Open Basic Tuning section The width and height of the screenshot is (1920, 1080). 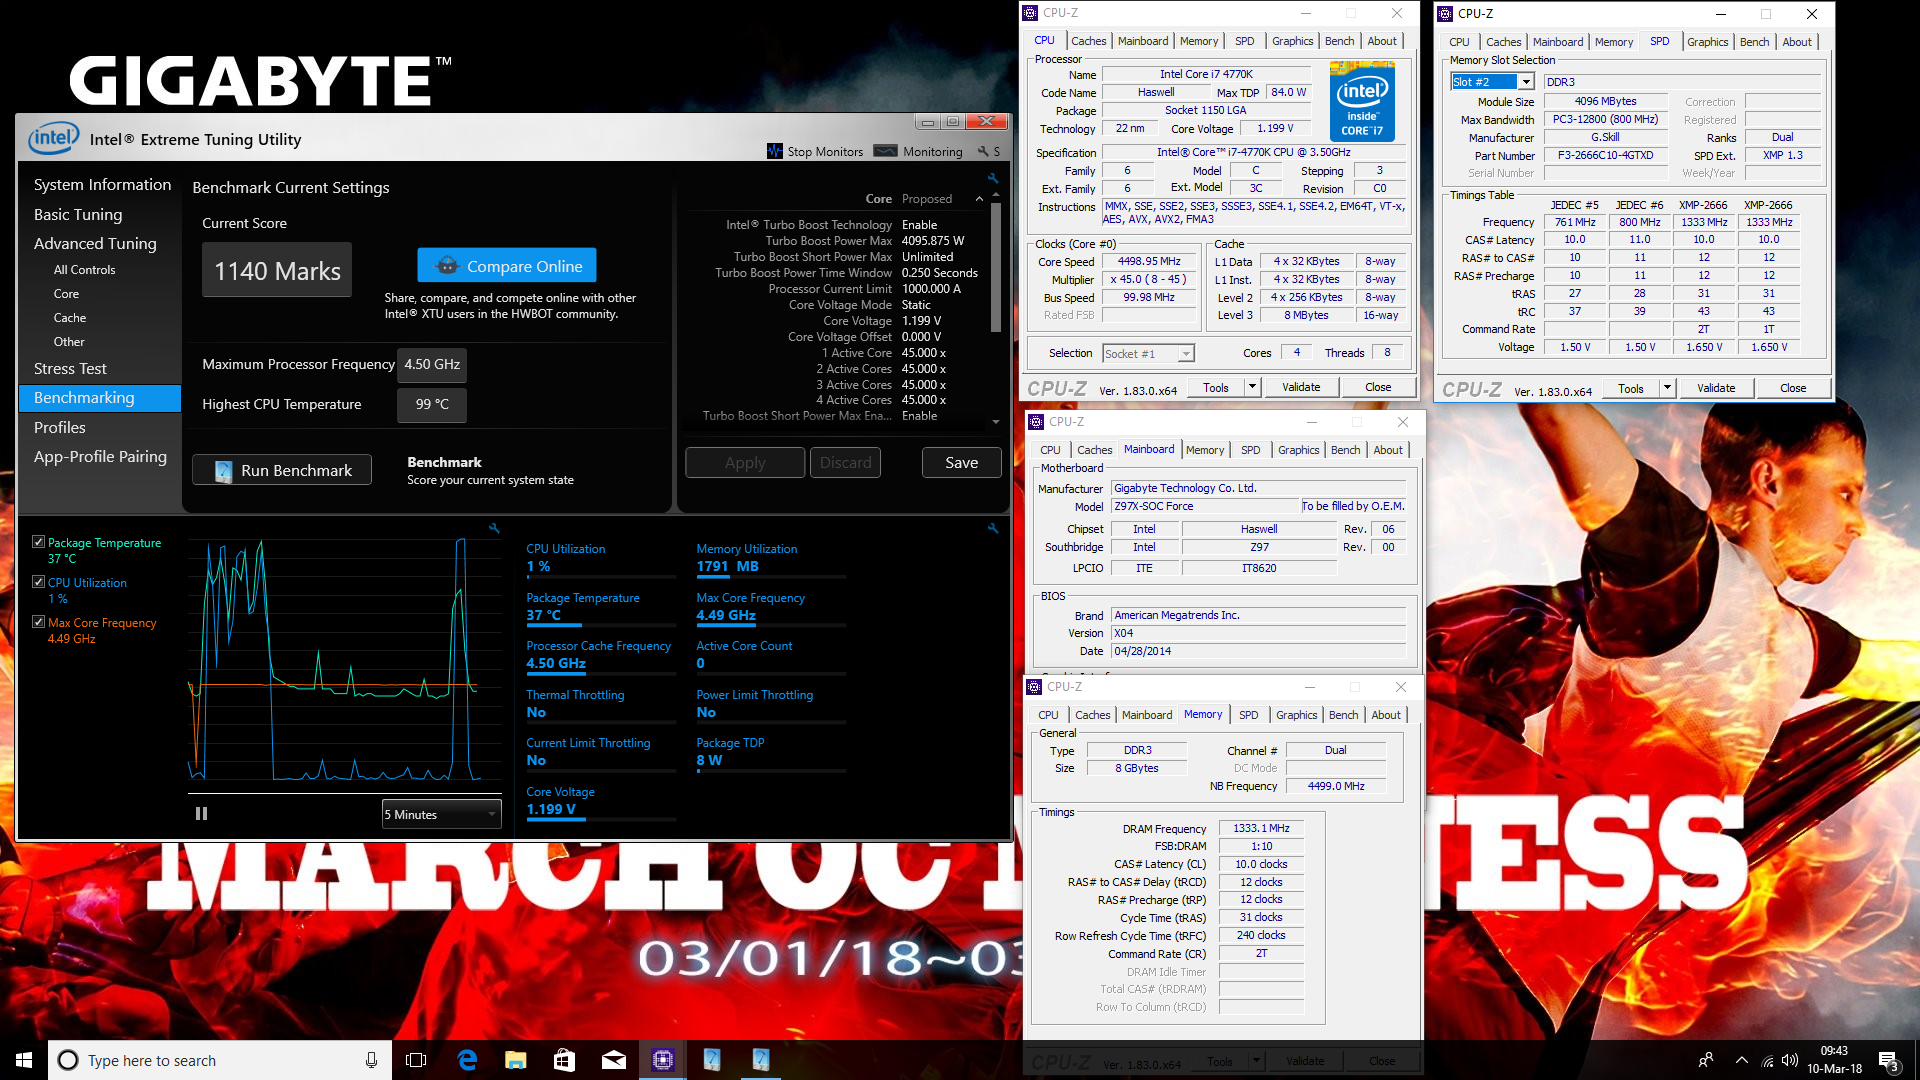point(78,214)
